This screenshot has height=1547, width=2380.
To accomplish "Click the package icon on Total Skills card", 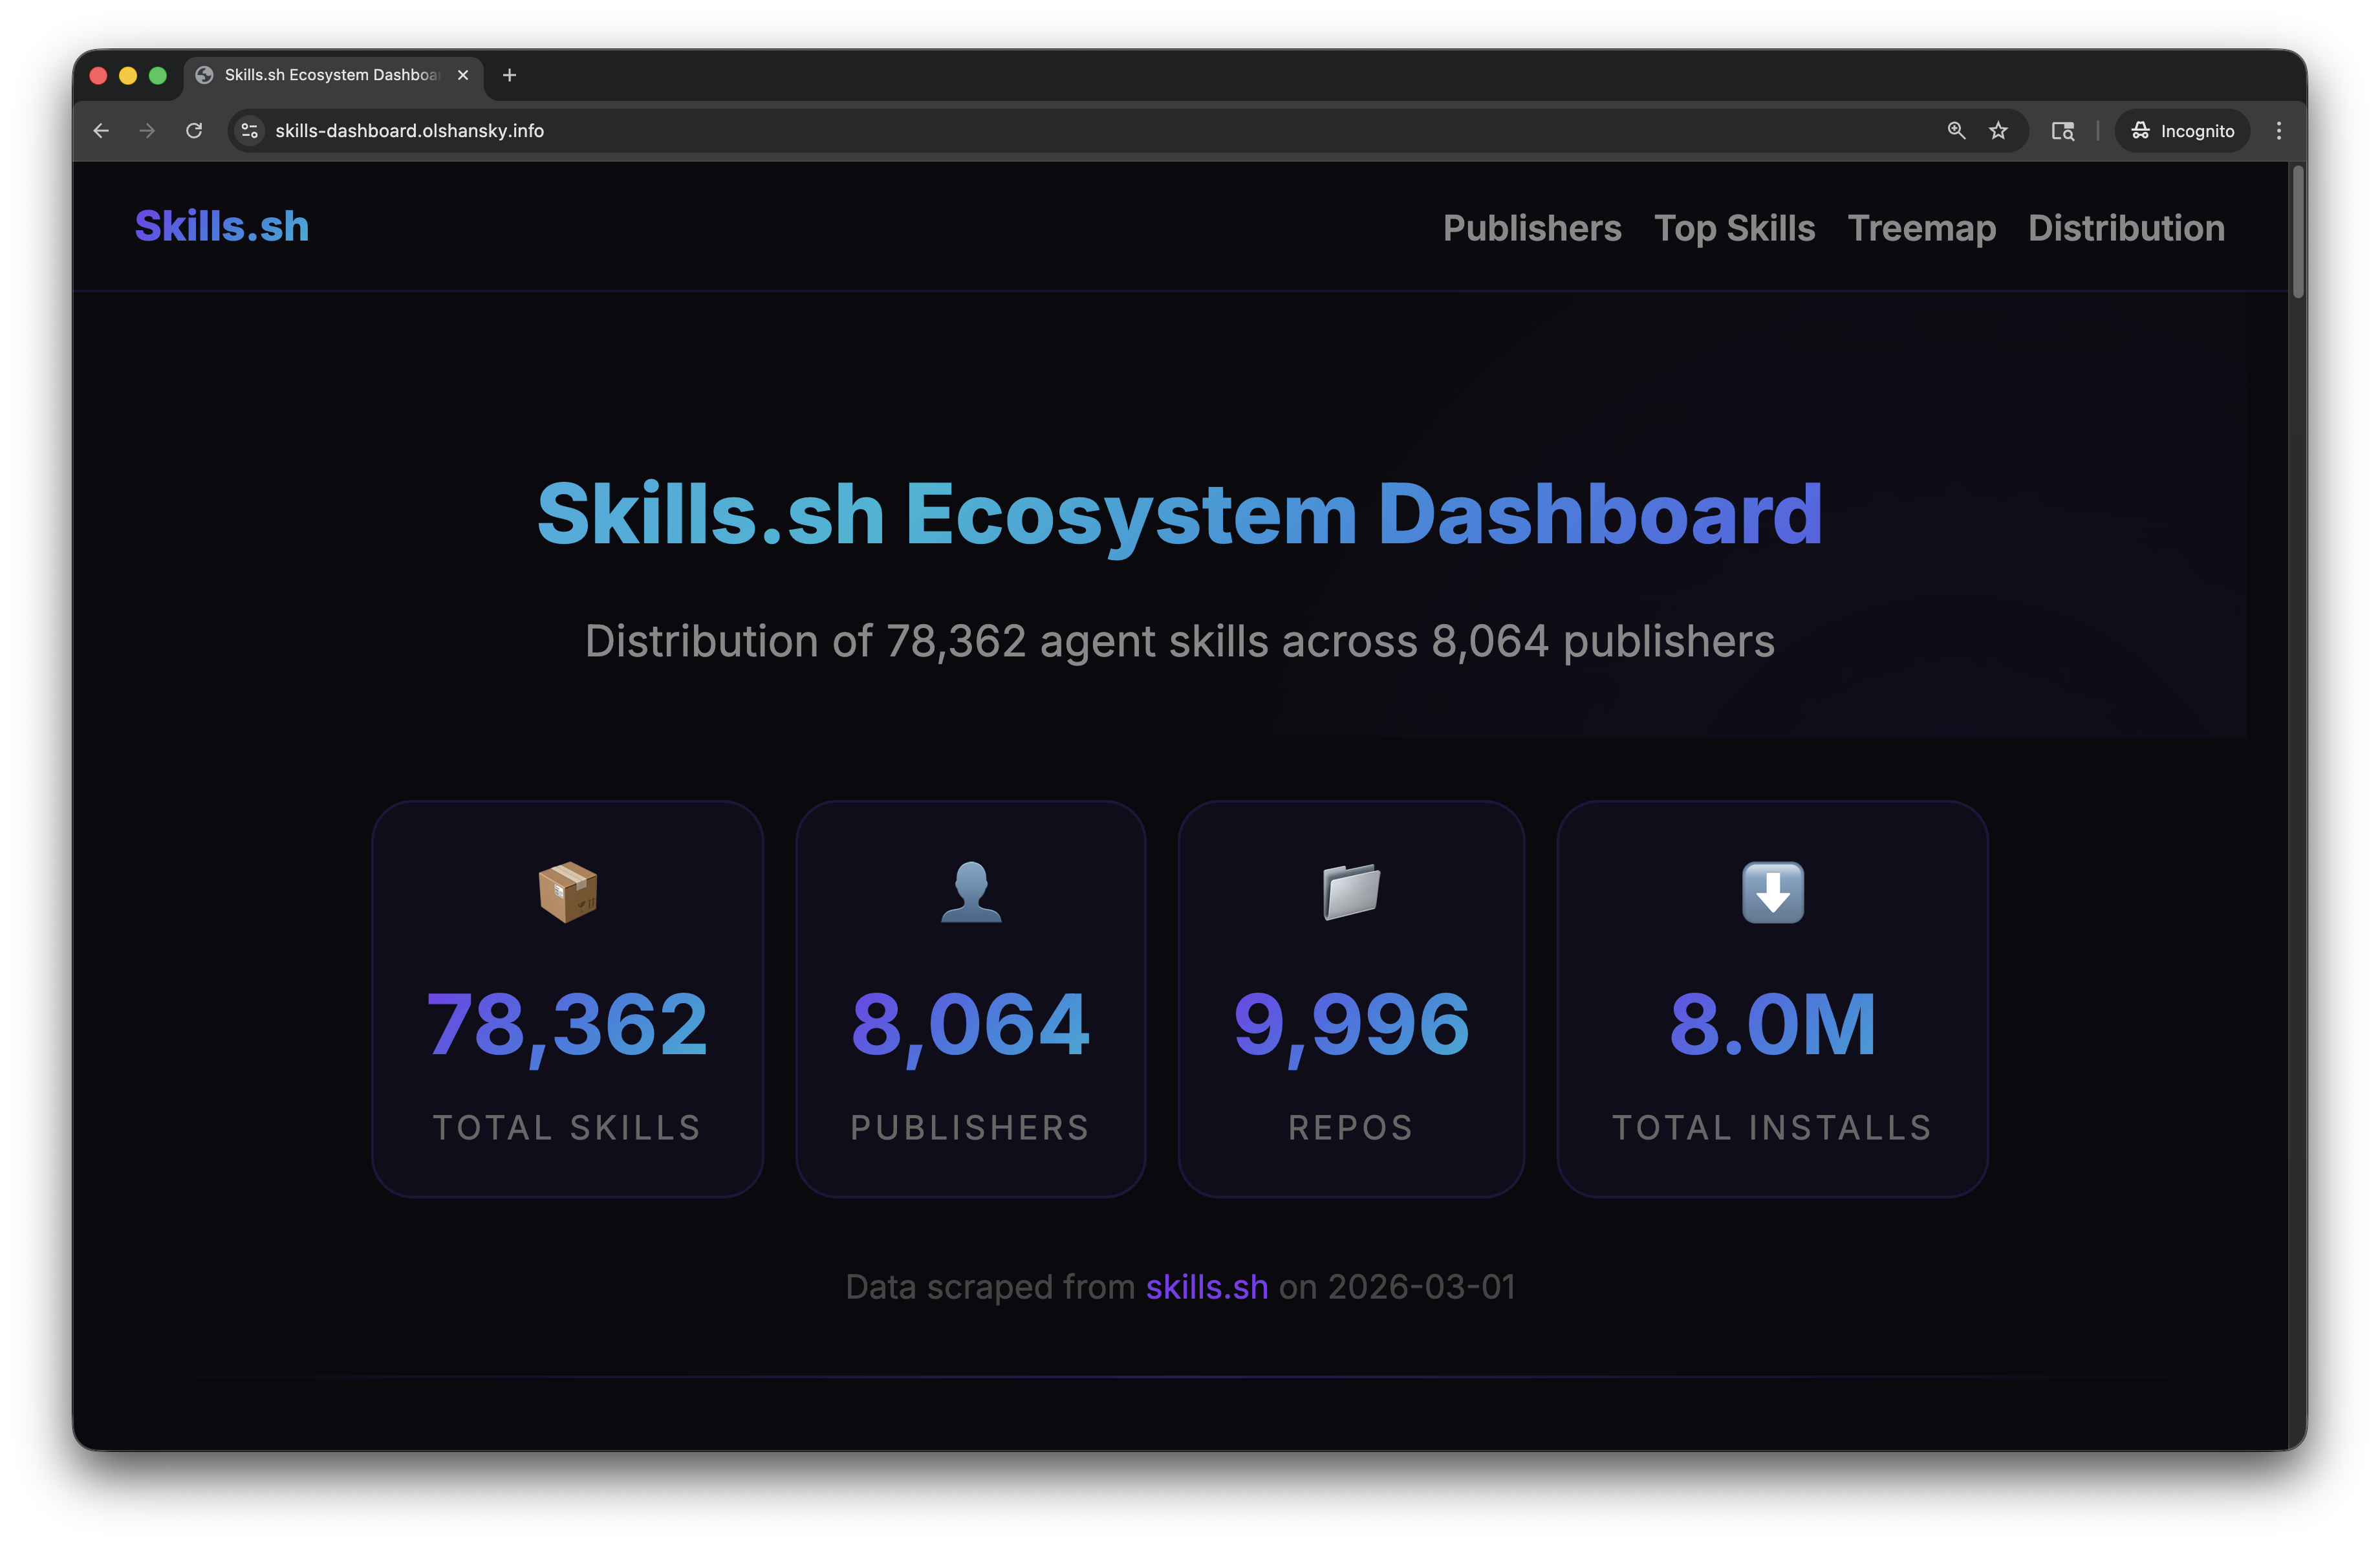I will tap(566, 893).
